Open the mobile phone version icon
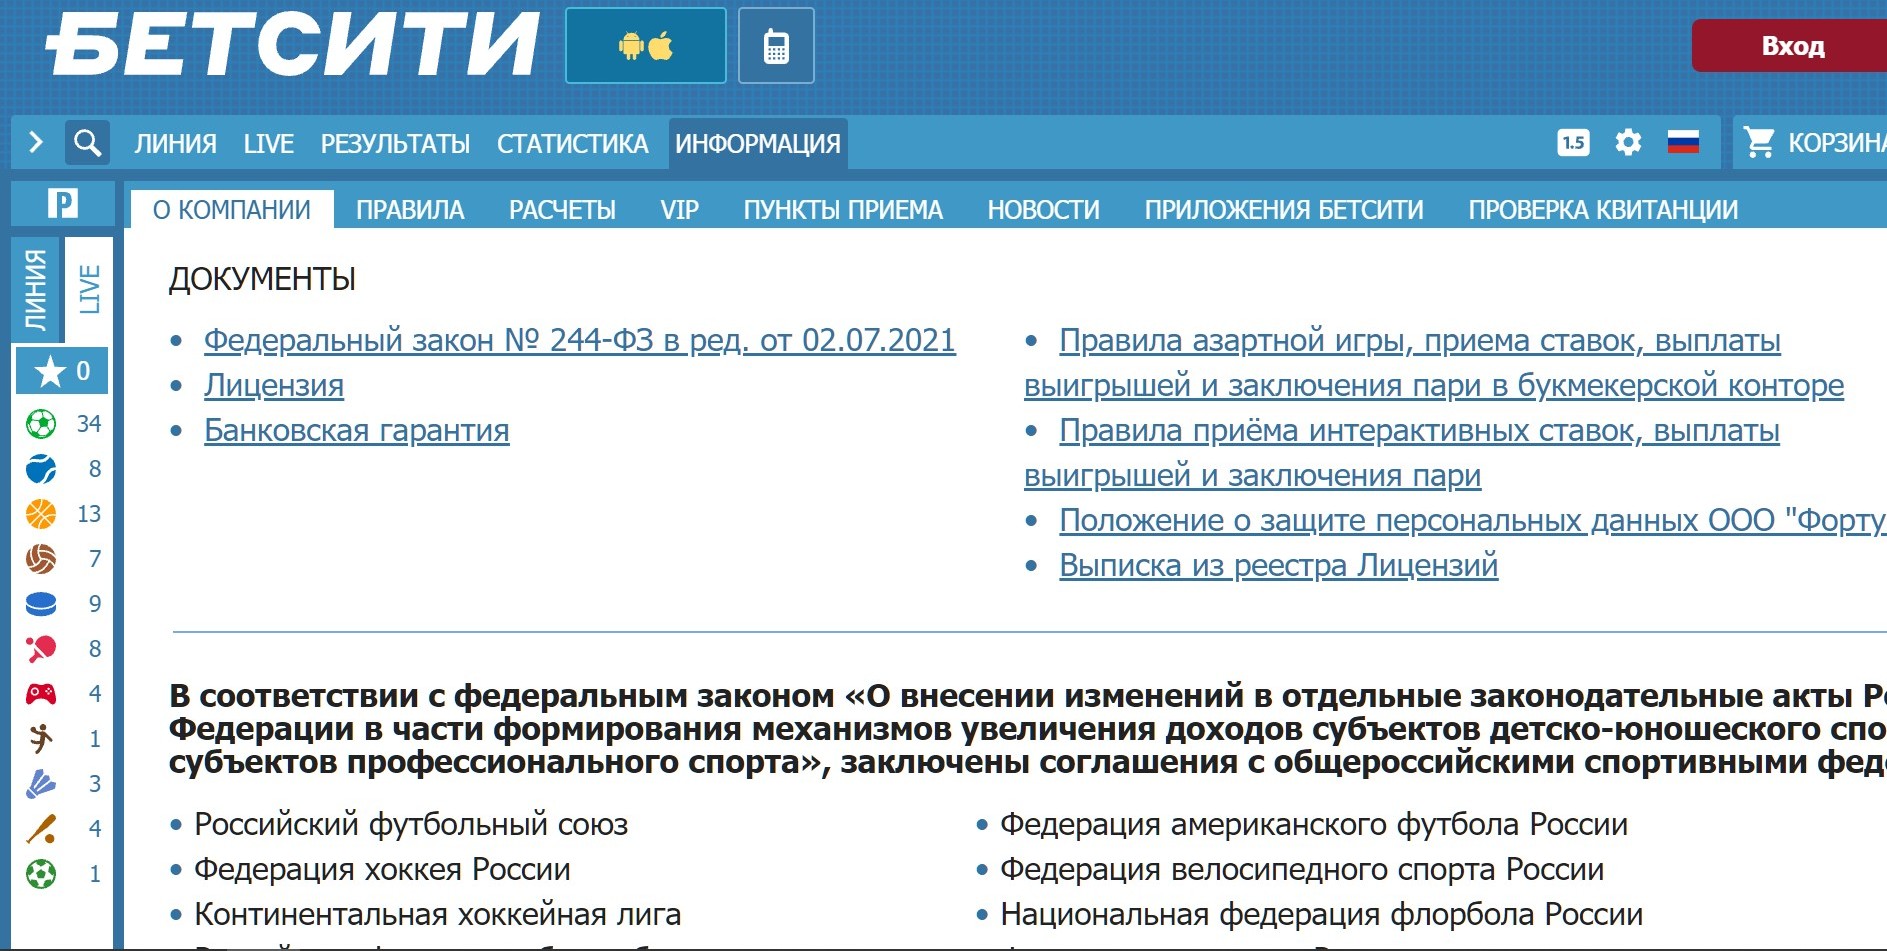The height and width of the screenshot is (951, 1887). pyautogui.click(x=776, y=46)
